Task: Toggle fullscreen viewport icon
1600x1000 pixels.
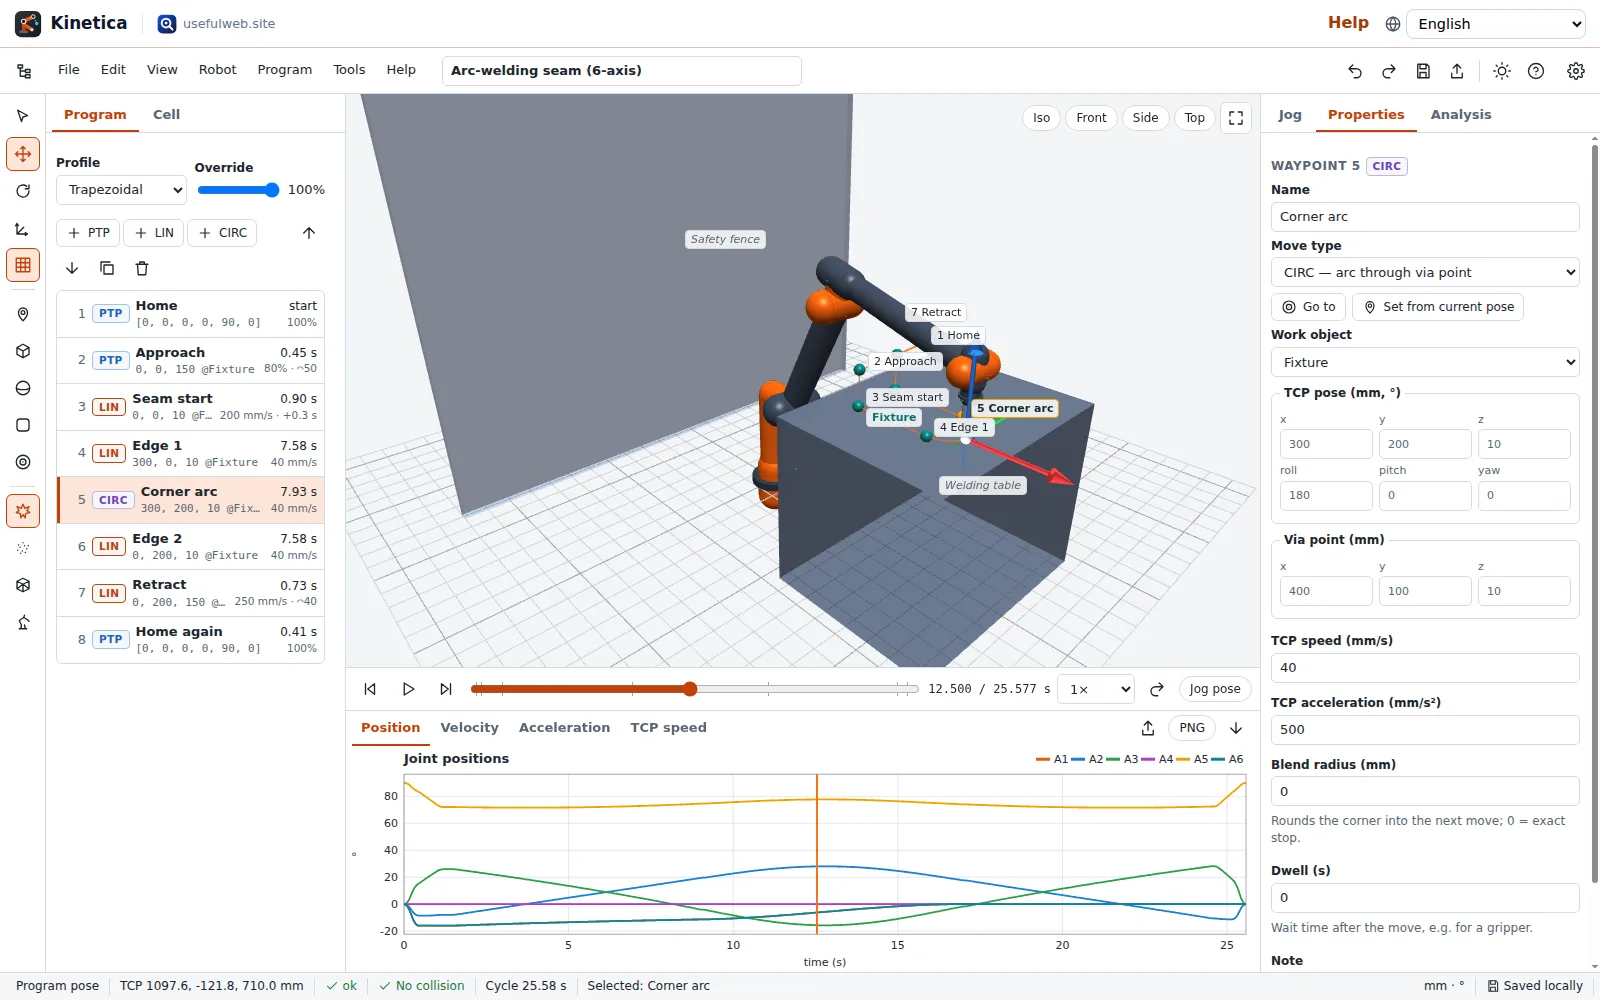Action: 1236,118
